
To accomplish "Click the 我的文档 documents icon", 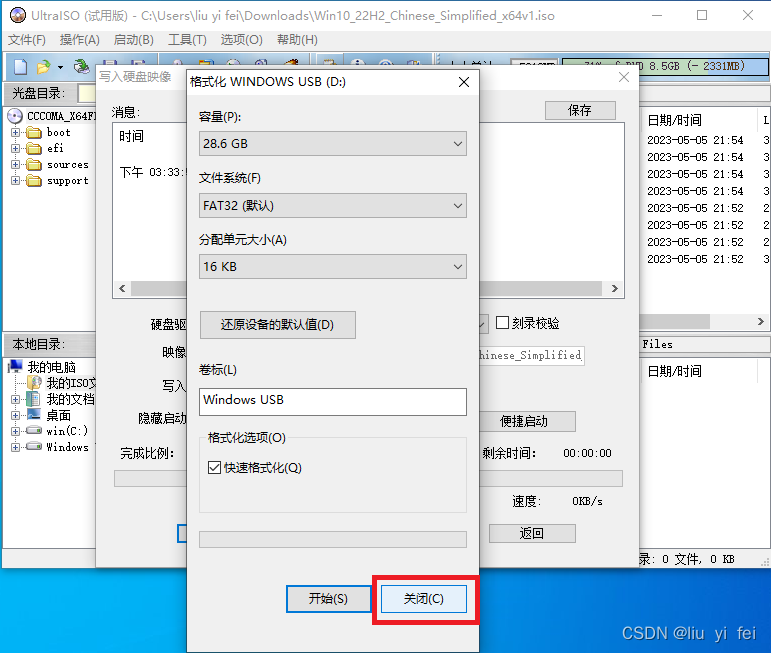I will 34,399.
